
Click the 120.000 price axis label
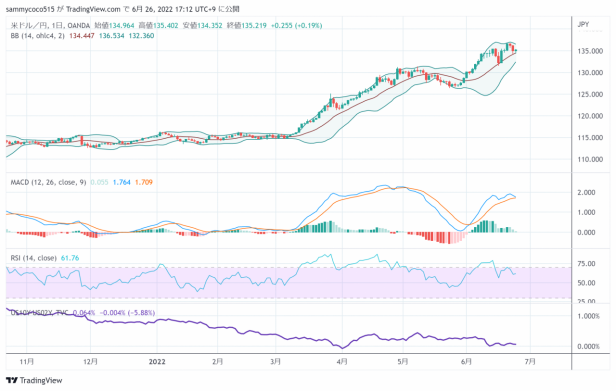[590, 116]
